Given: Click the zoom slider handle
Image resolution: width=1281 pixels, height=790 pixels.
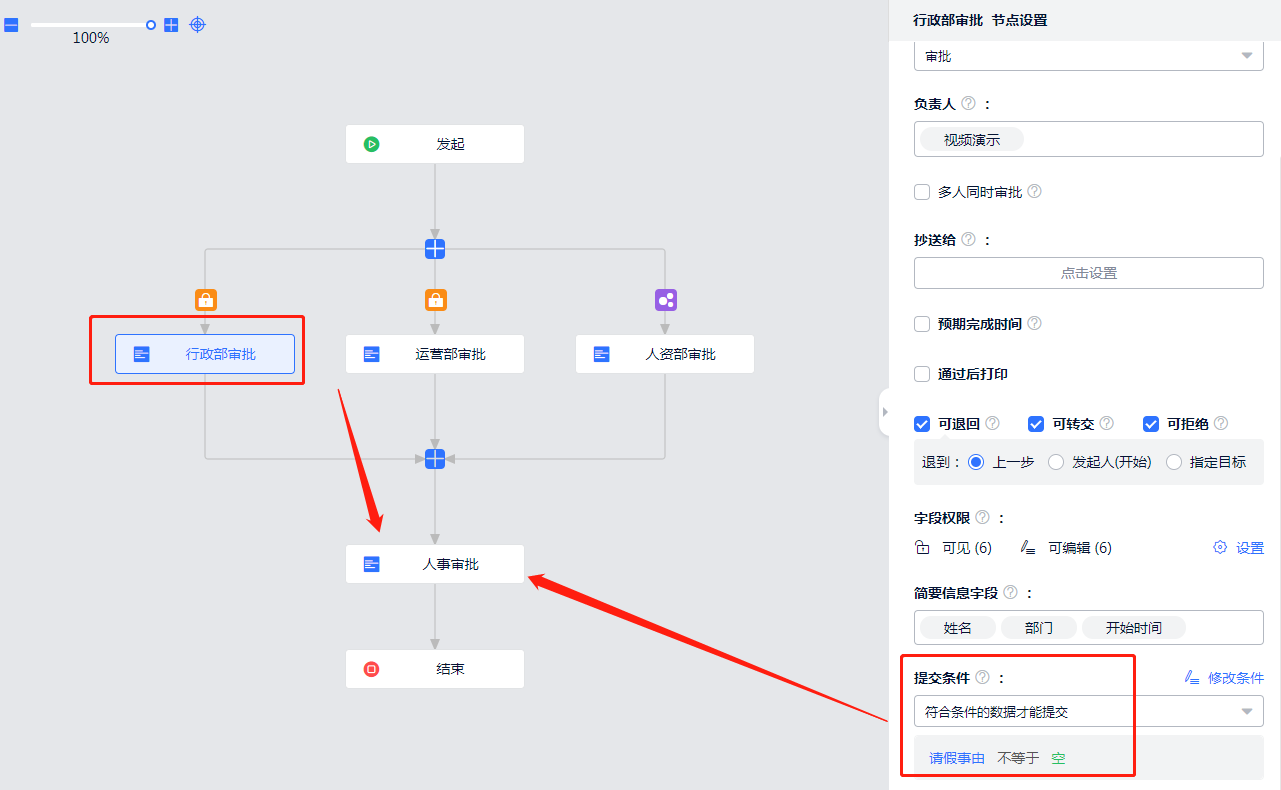Looking at the screenshot, I should click(x=151, y=25).
